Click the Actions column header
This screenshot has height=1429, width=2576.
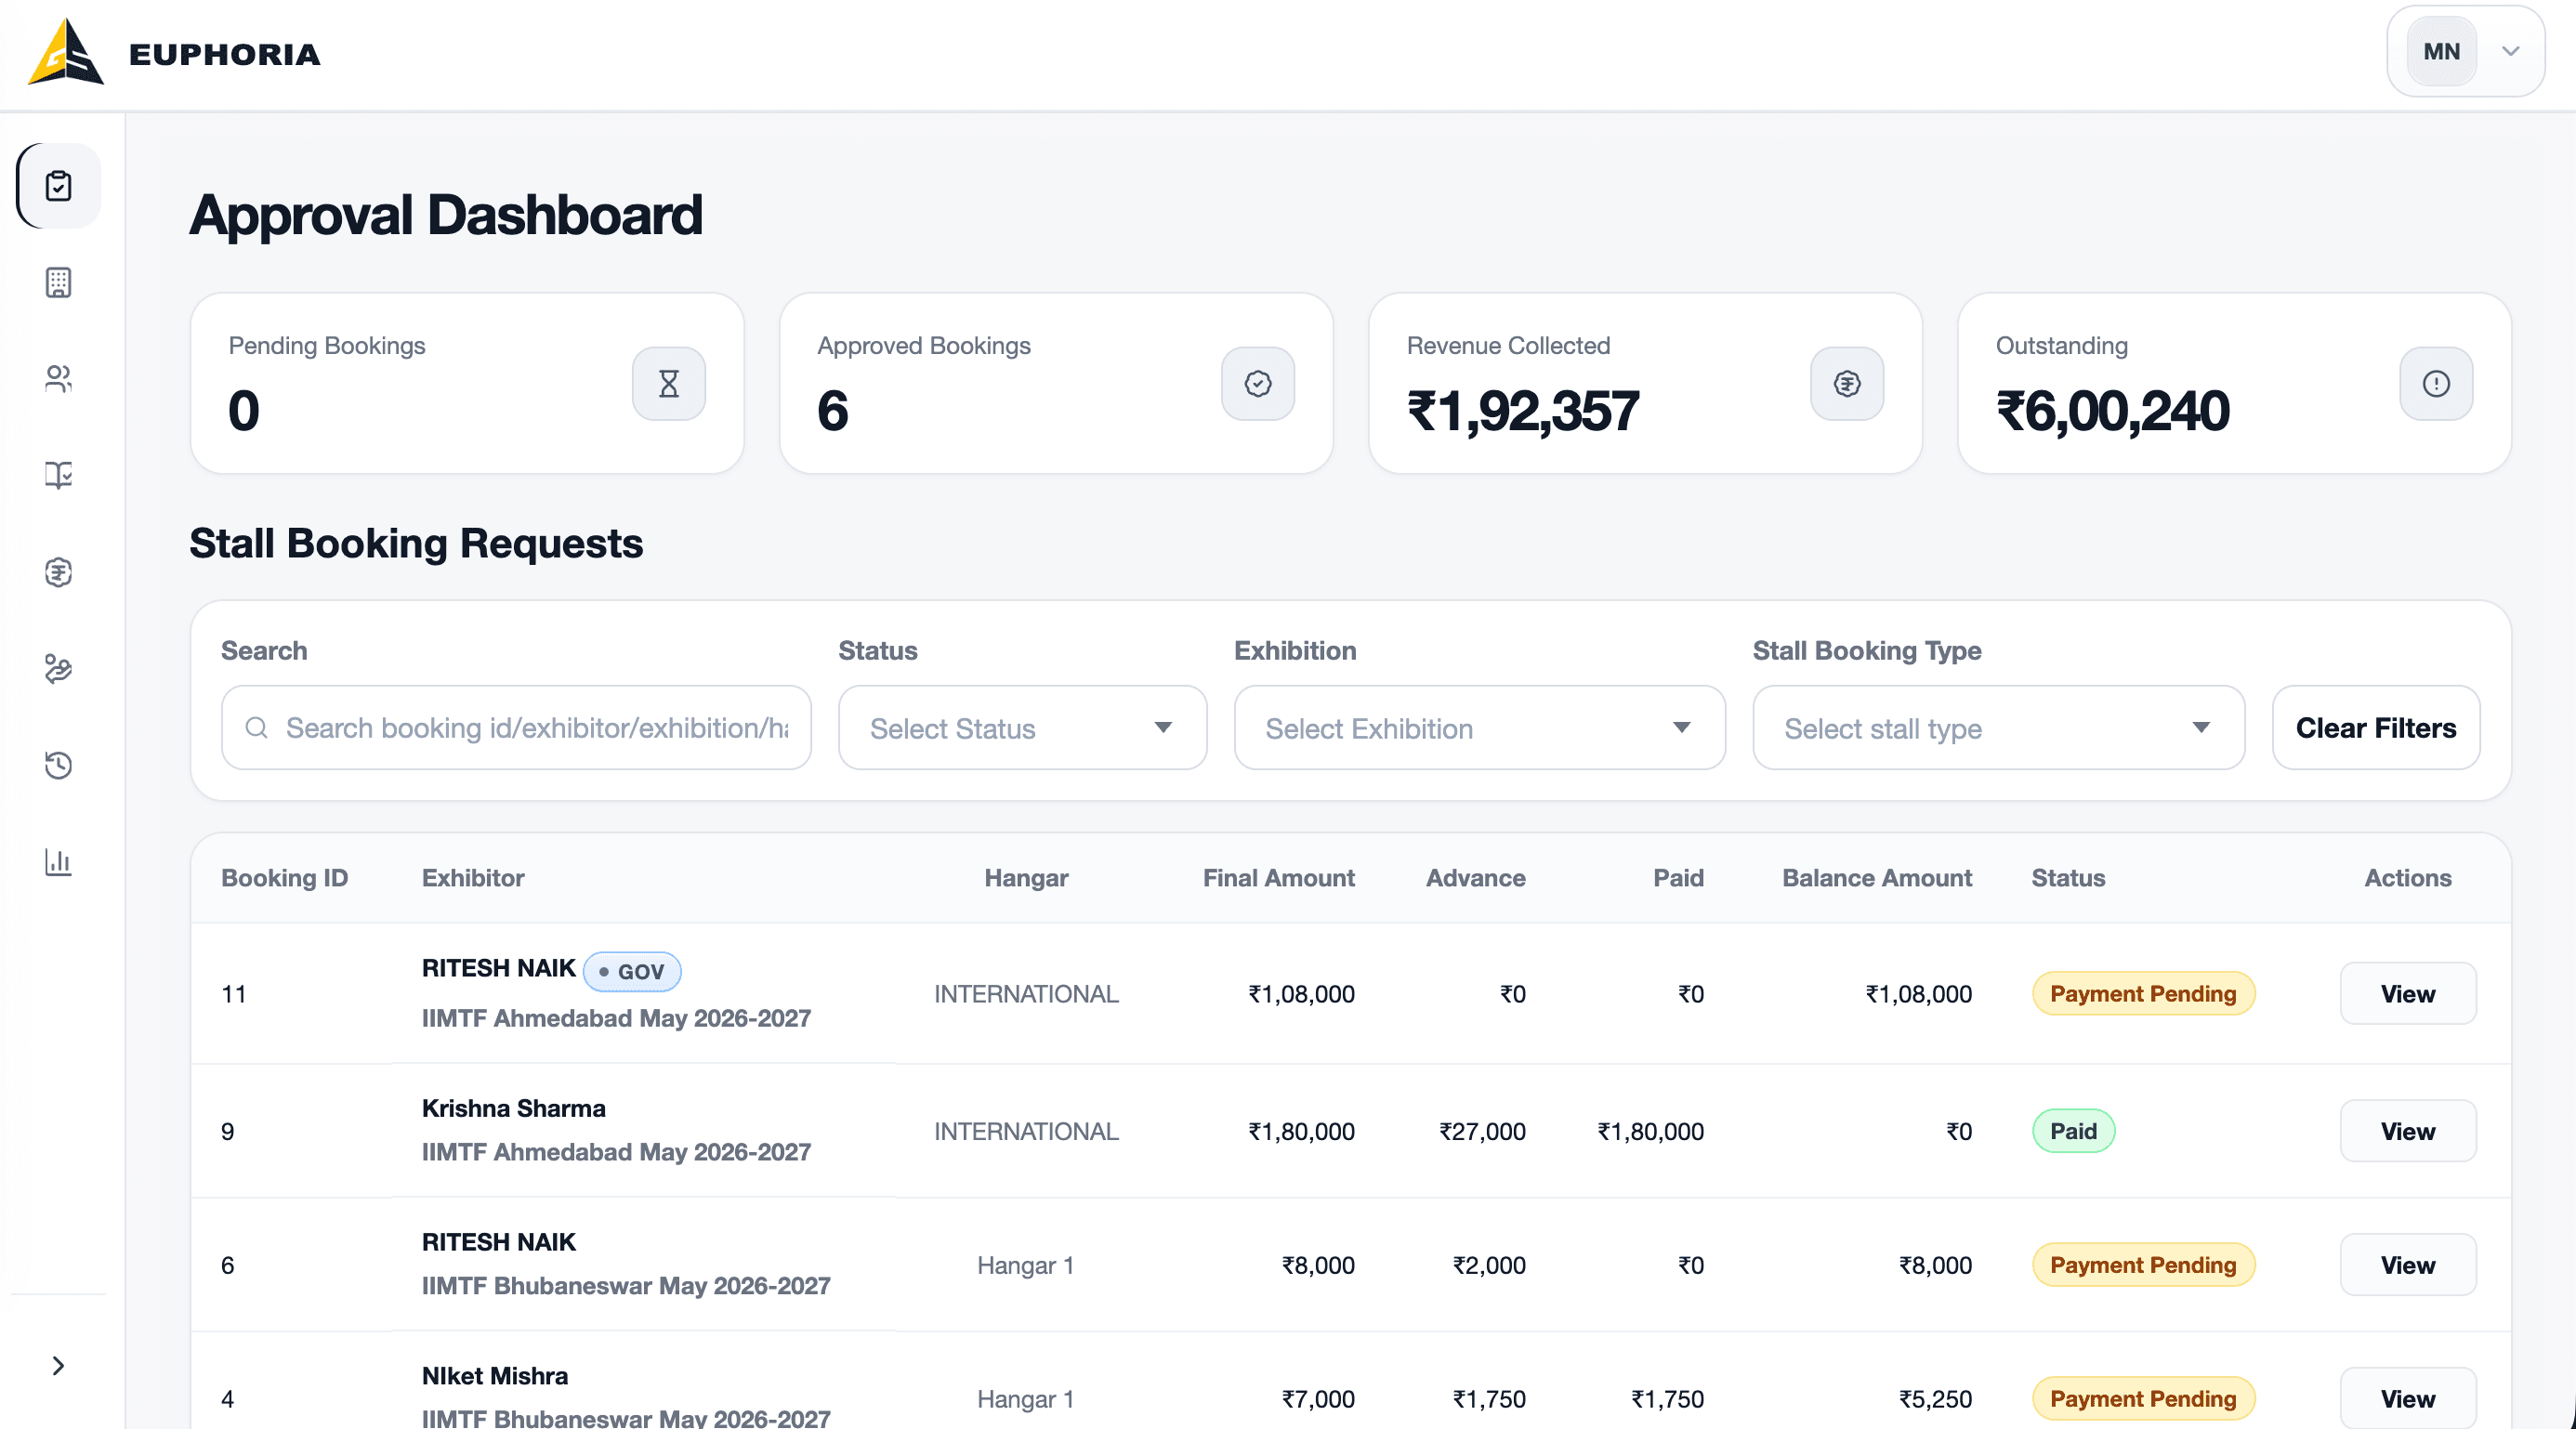2408,878
